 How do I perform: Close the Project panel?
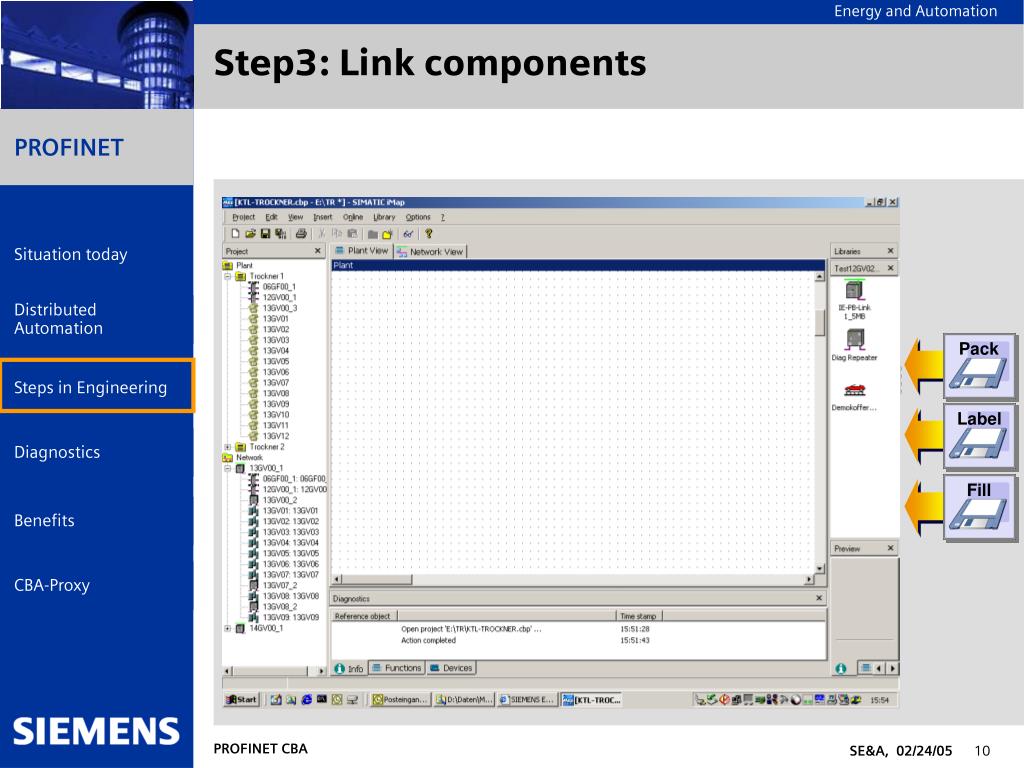(x=318, y=251)
